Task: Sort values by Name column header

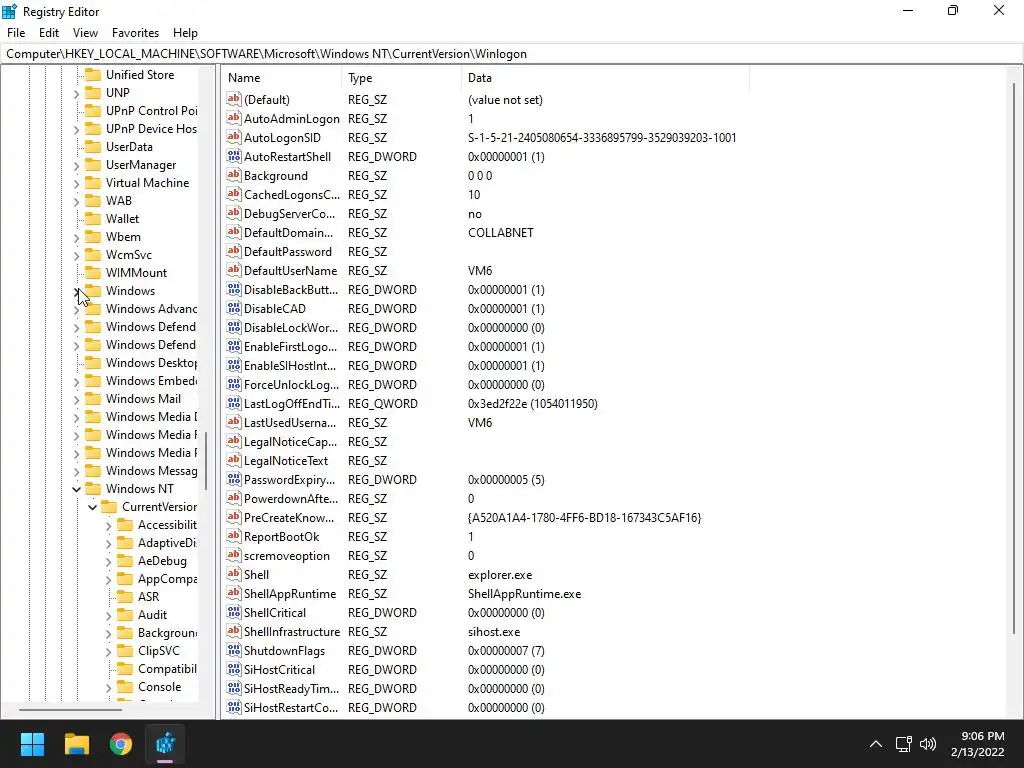Action: (x=281, y=77)
